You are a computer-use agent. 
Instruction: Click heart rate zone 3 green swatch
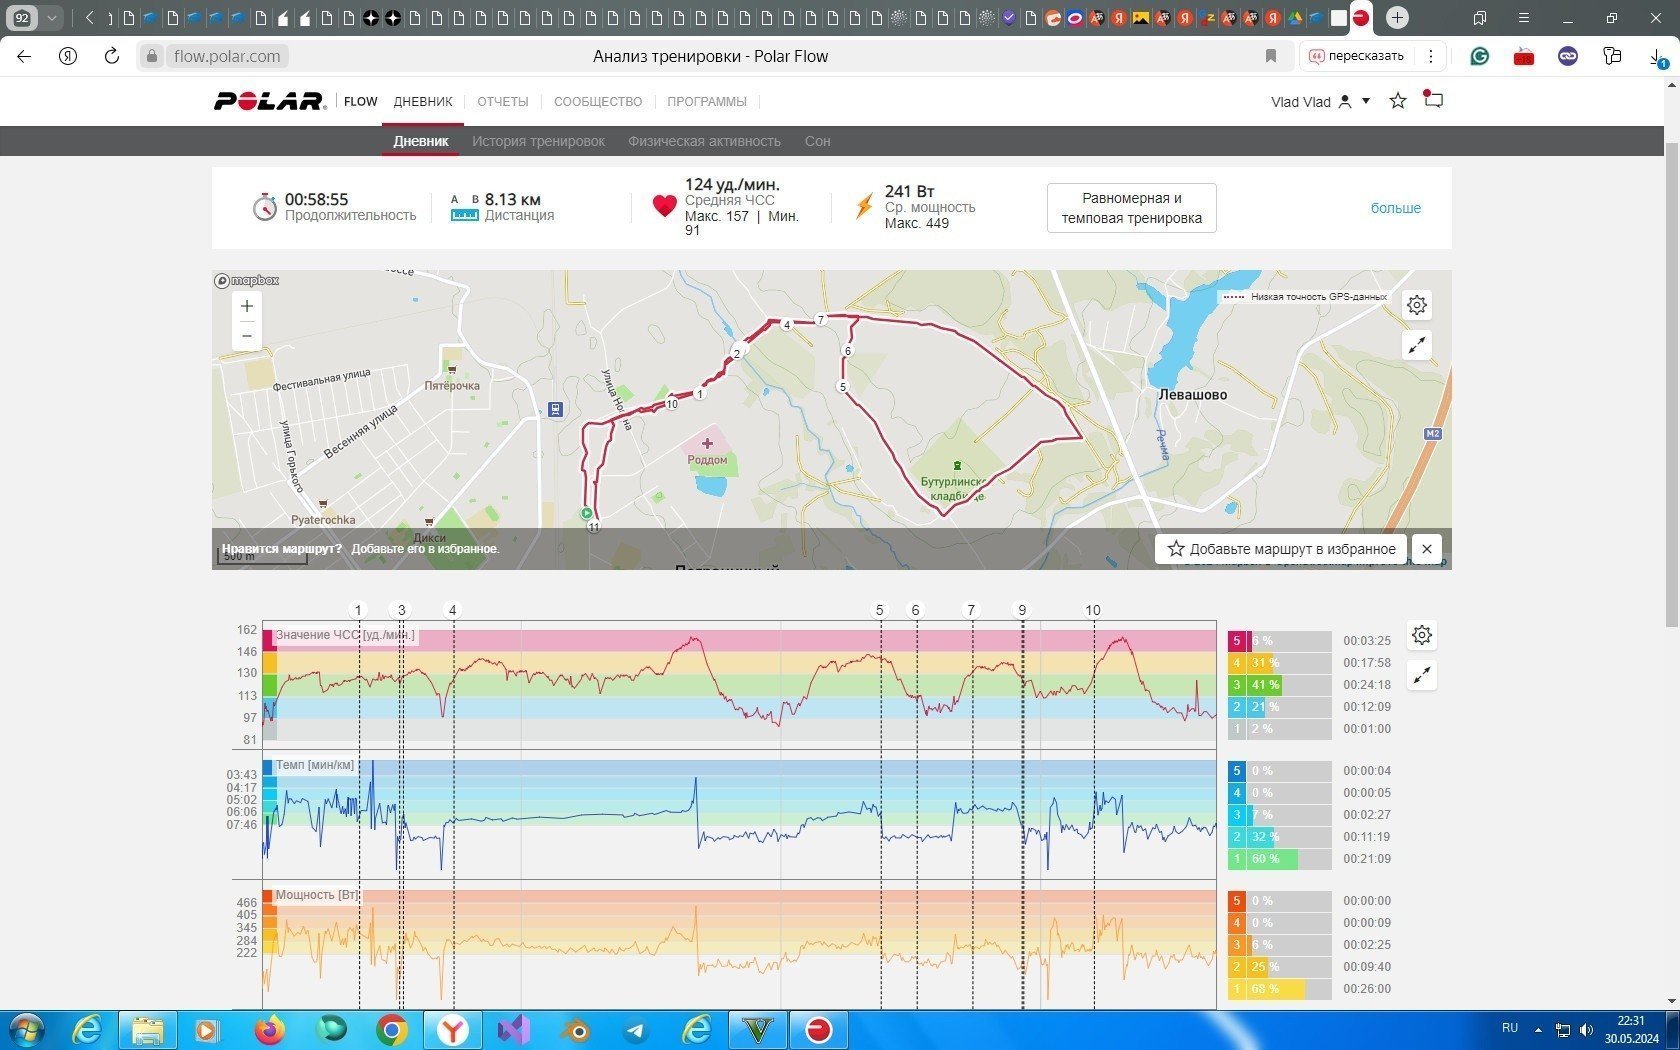1236,685
